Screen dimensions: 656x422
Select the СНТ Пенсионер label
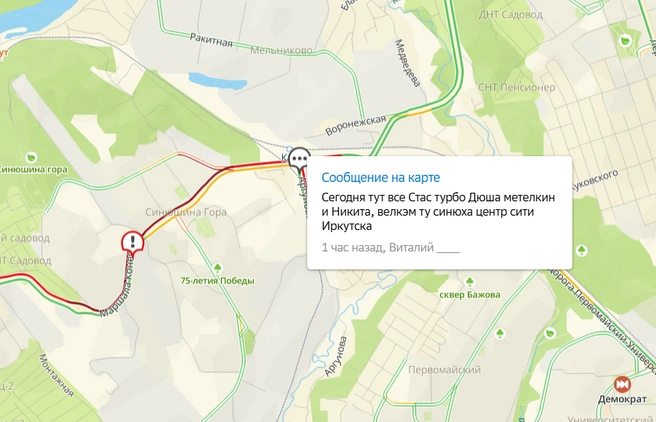pyautogui.click(x=516, y=87)
